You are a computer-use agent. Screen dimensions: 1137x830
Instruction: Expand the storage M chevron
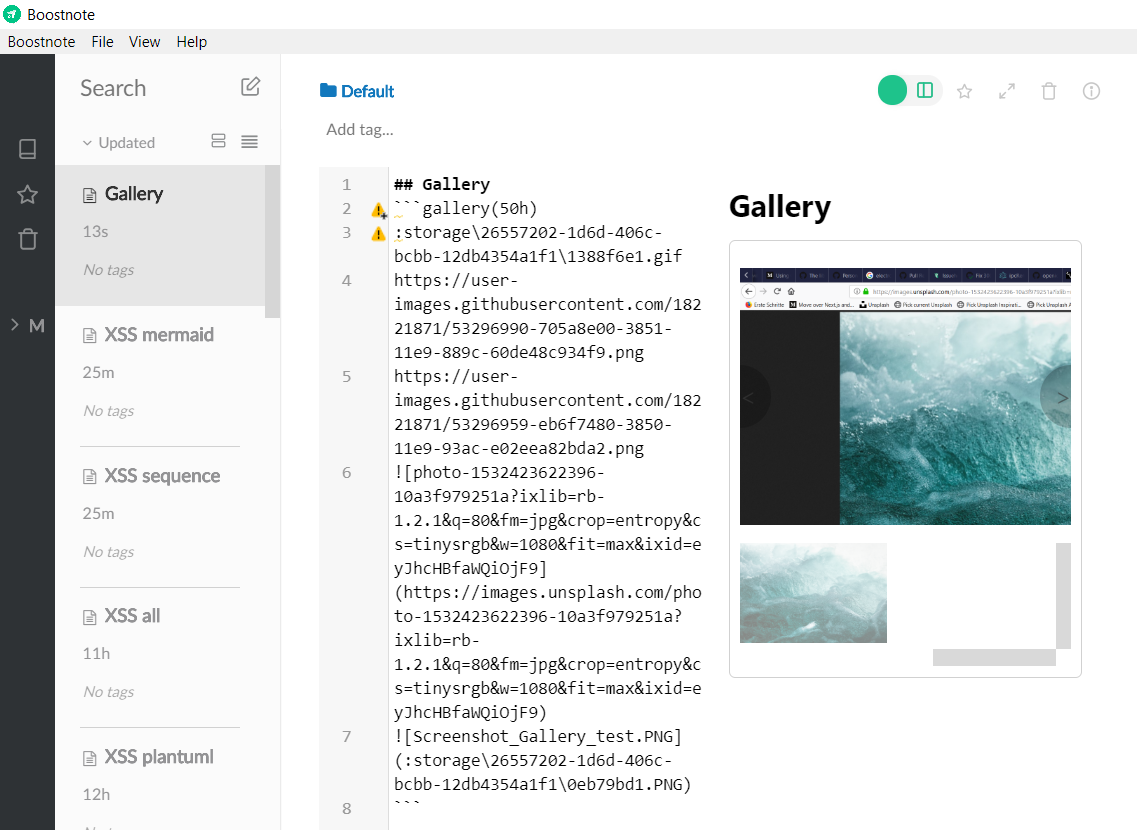[x=15, y=325]
